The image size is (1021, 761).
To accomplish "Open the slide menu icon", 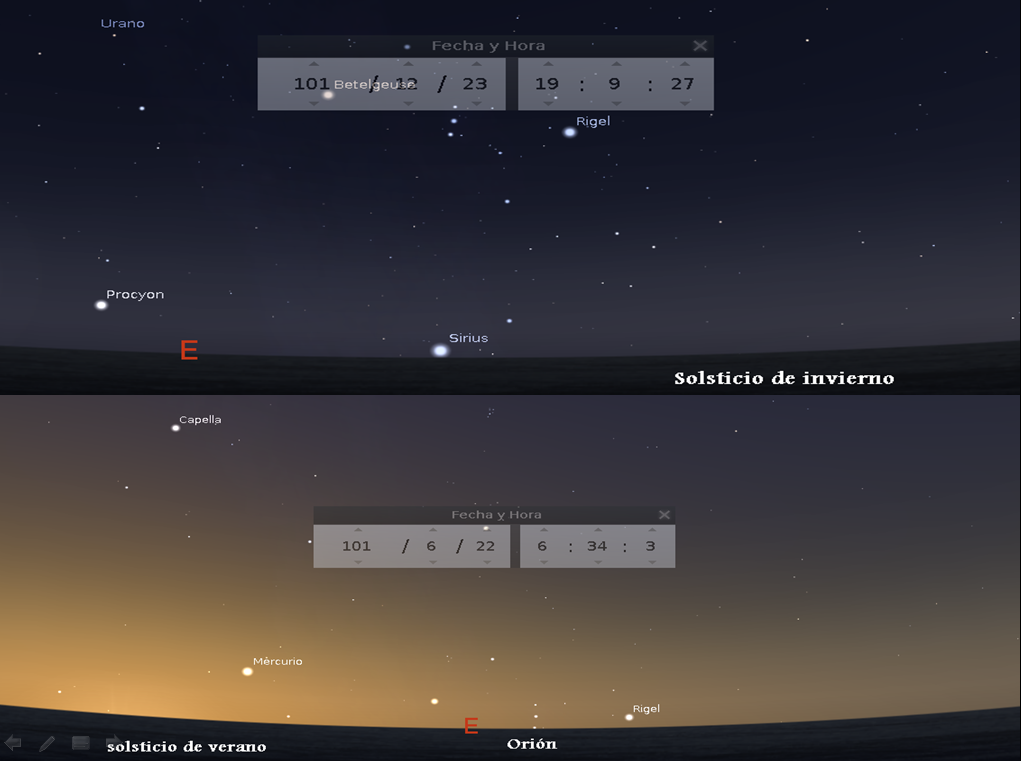I will click(x=81, y=743).
